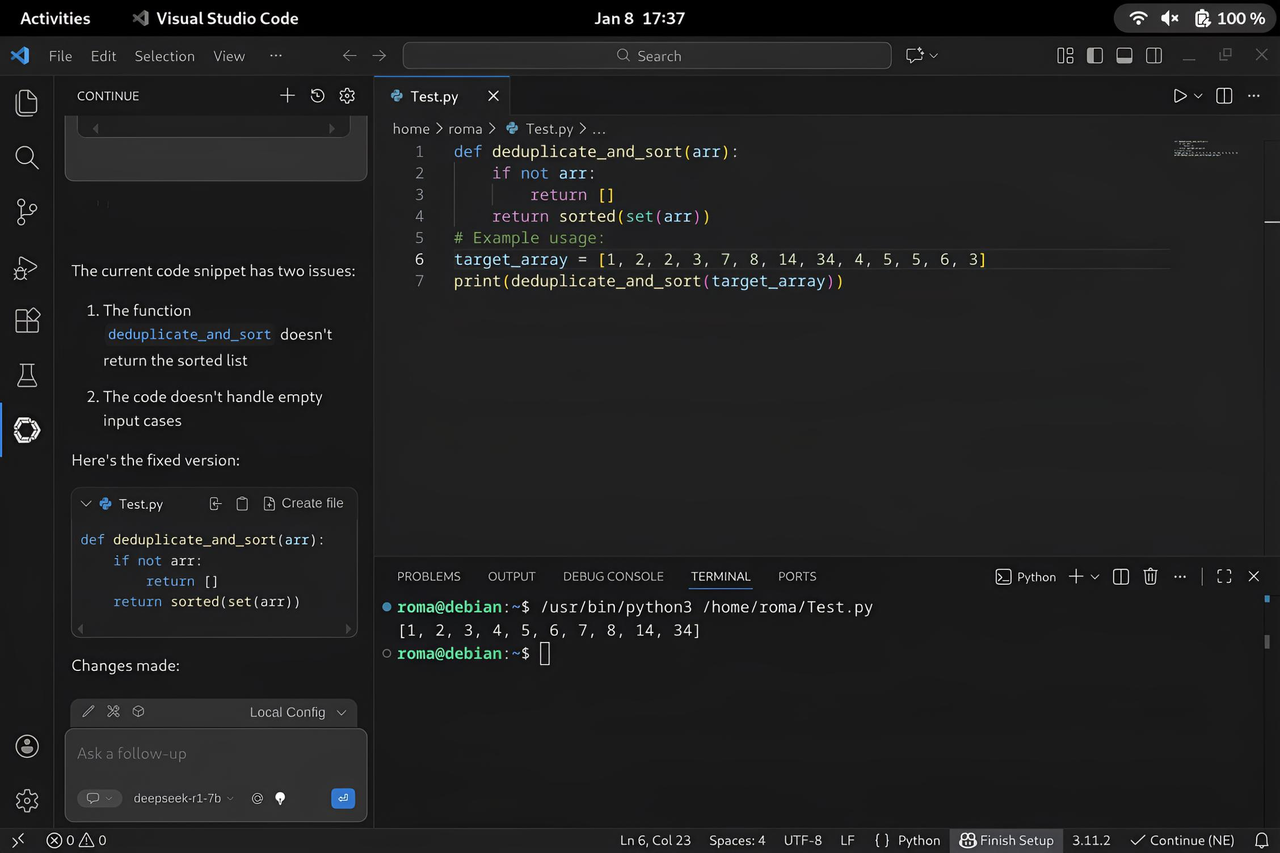The image size is (1280, 853).
Task: Open Copilot chat dropdown arrow in title bar
Action: point(934,56)
